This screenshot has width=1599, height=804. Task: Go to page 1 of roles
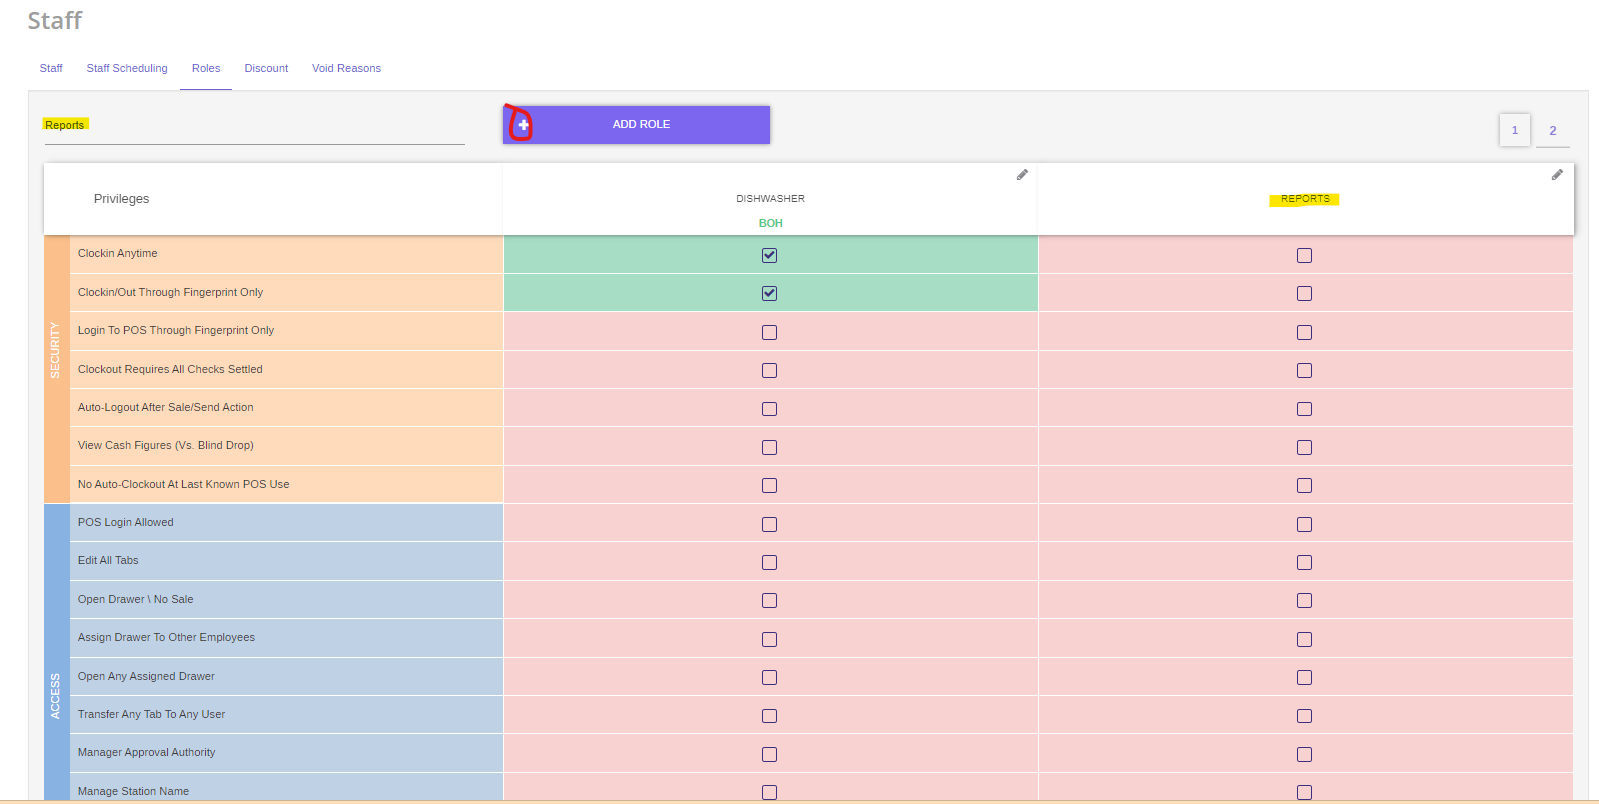1514,130
